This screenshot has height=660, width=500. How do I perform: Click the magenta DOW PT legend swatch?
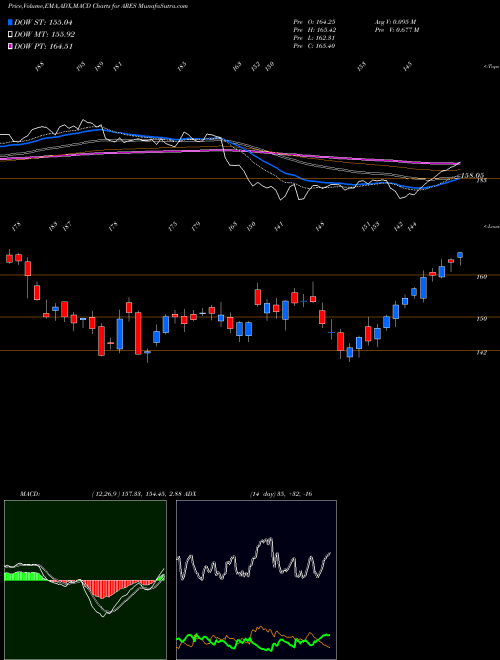pos(10,46)
